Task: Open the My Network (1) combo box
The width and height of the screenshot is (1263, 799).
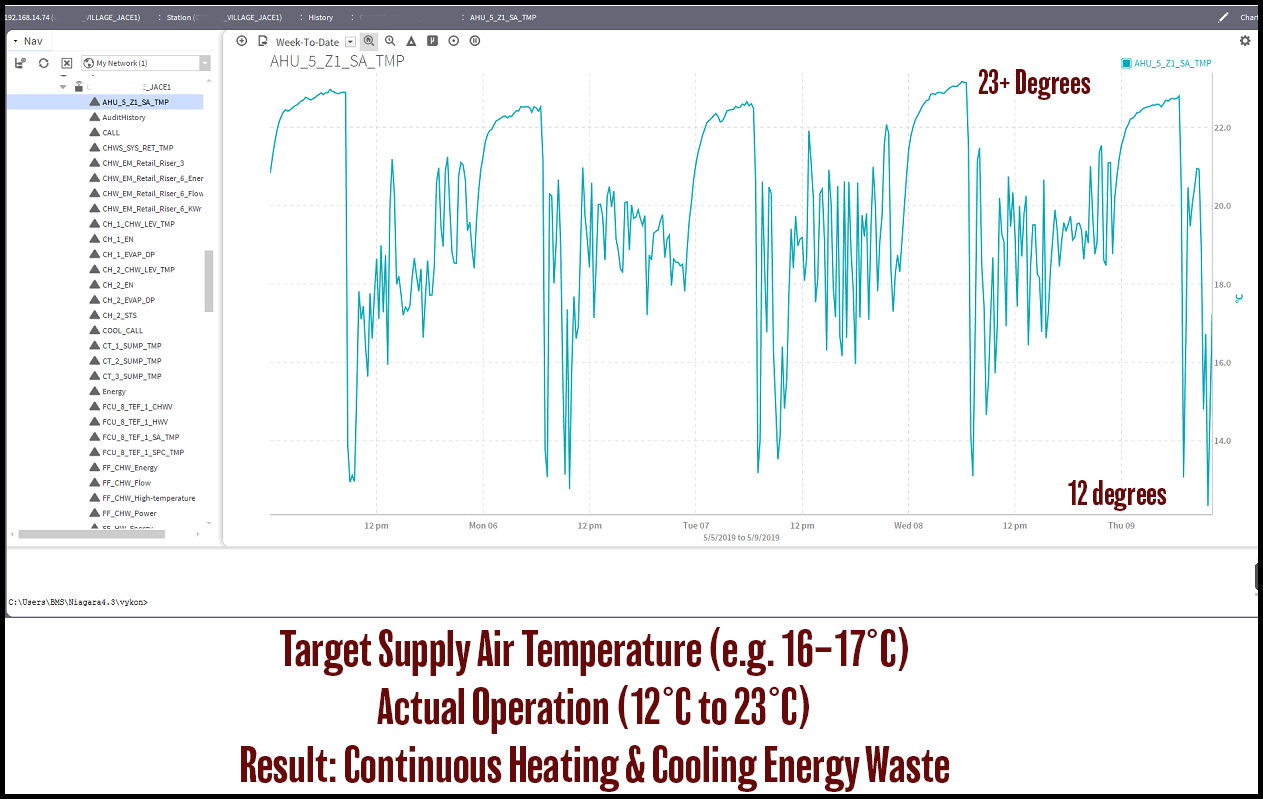Action: [146, 63]
